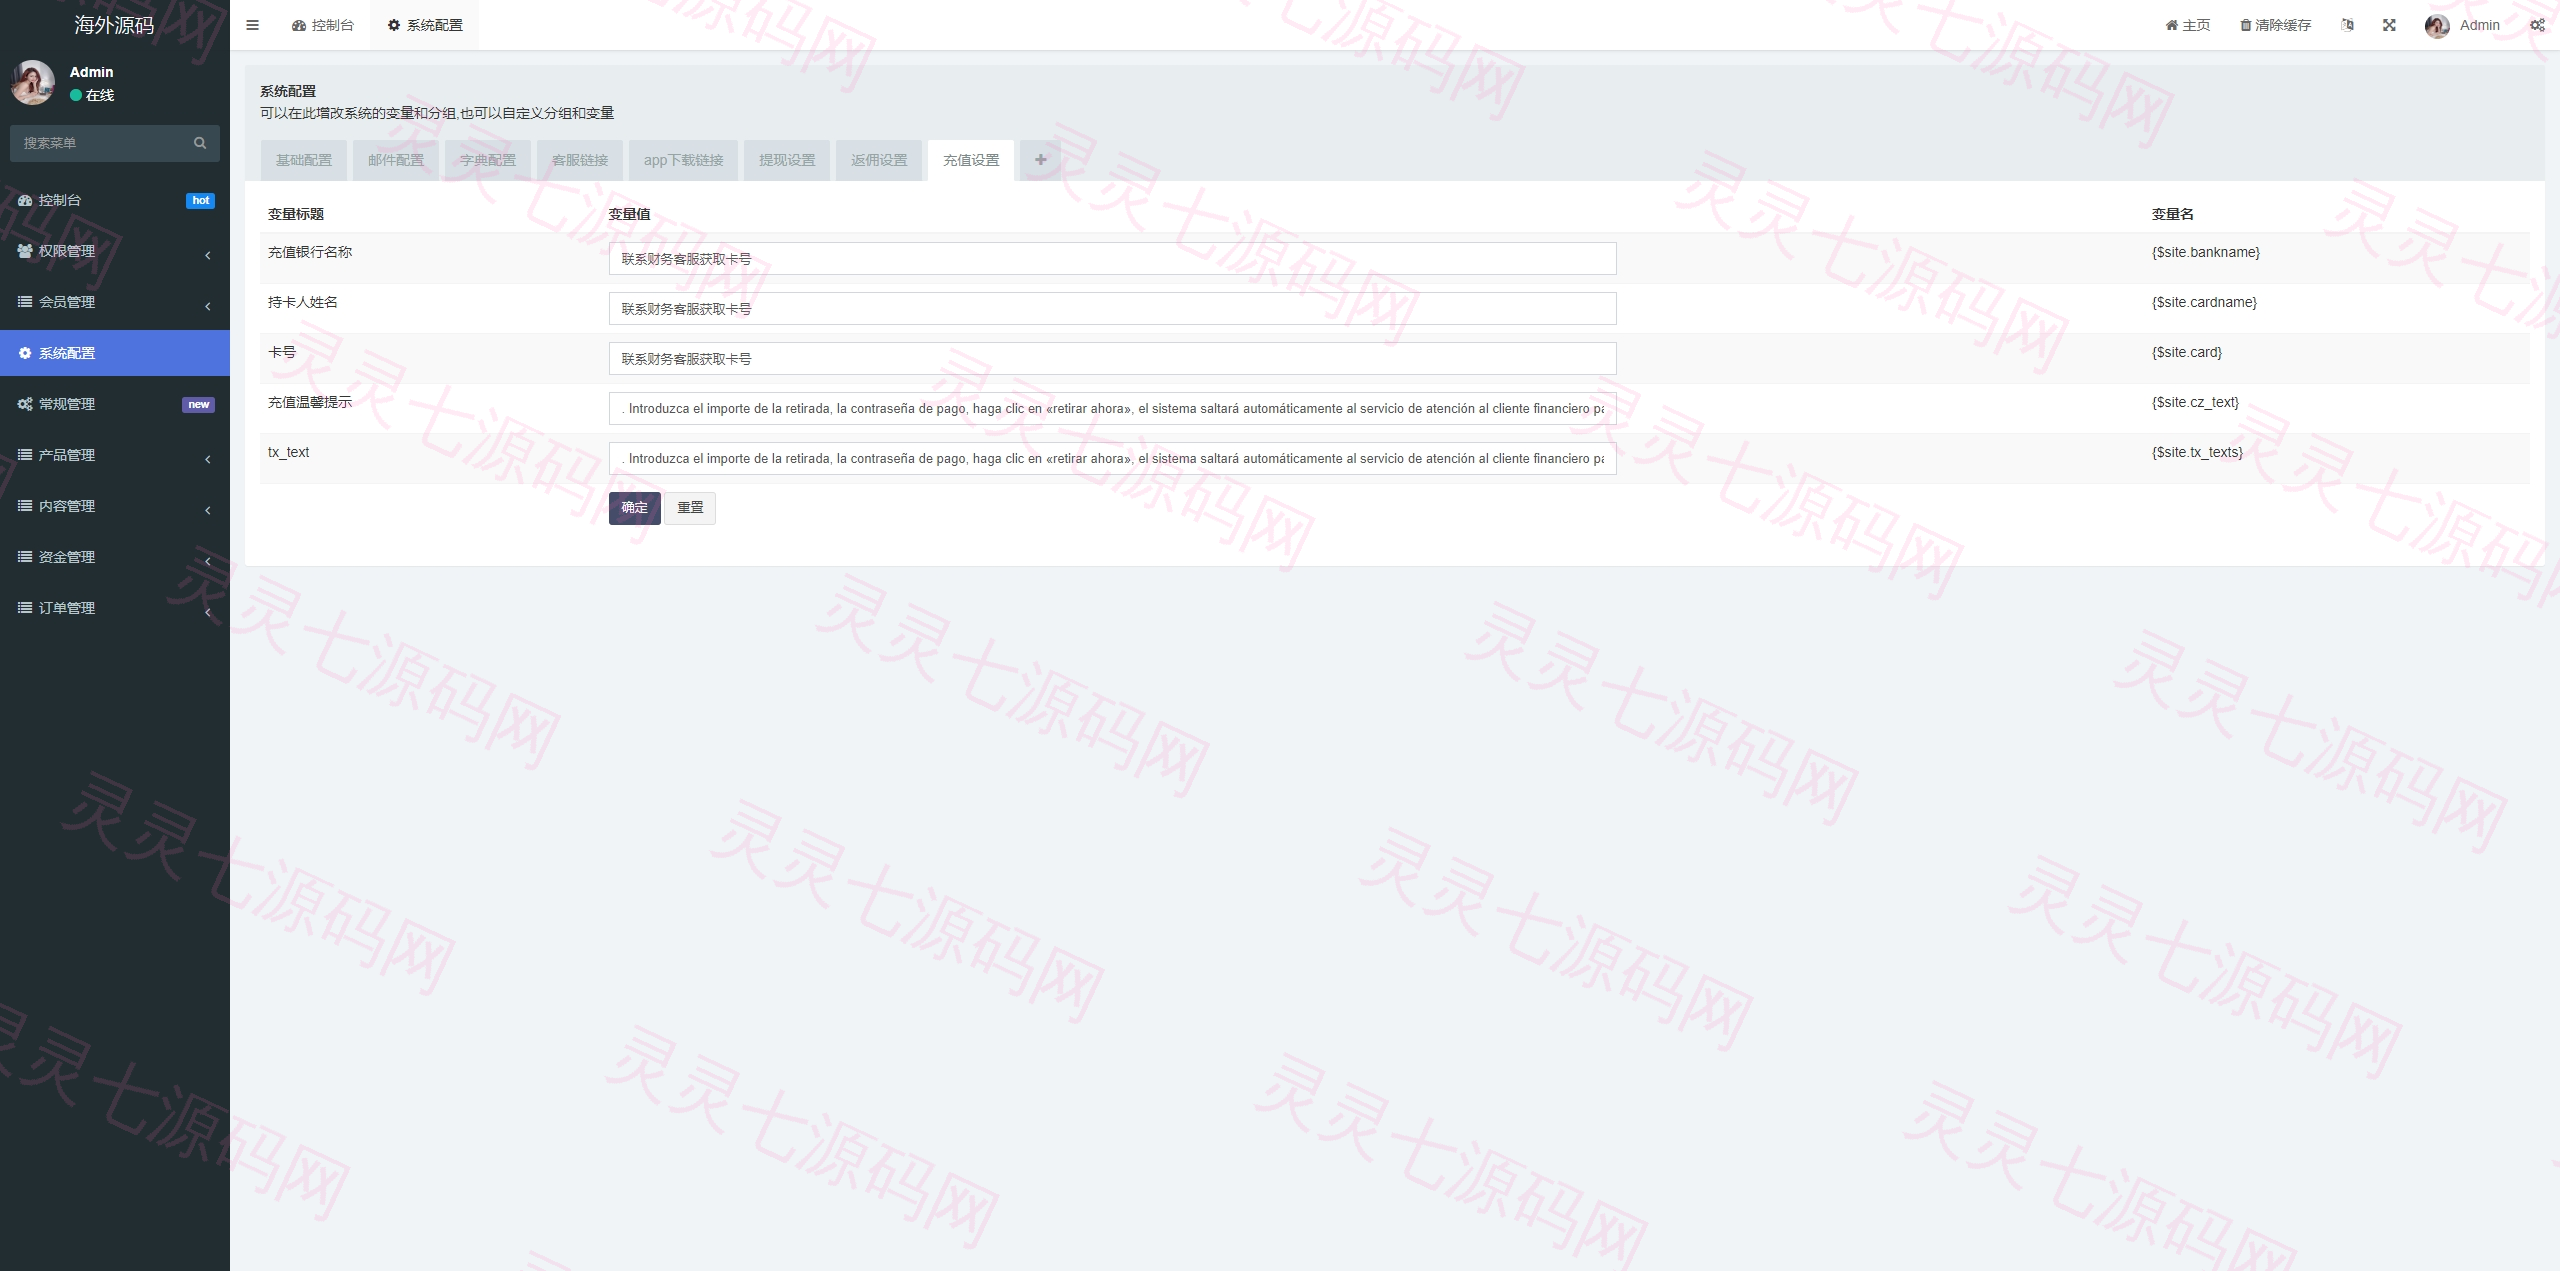Open the 客服链接 tab
The width and height of the screenshot is (2560, 1271).
(580, 160)
